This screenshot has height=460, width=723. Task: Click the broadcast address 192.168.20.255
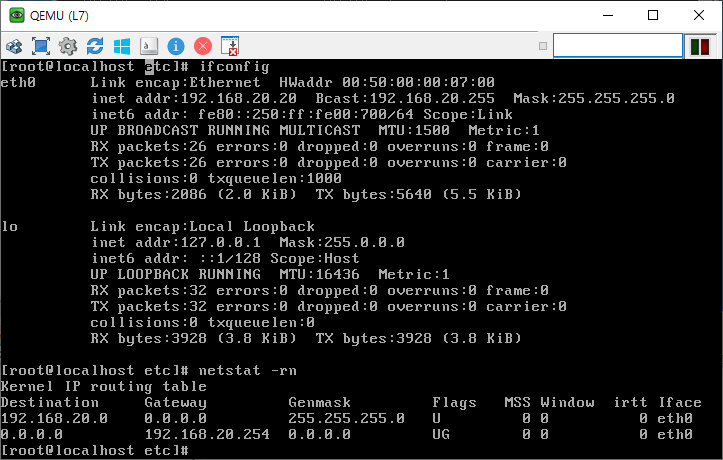tap(432, 99)
